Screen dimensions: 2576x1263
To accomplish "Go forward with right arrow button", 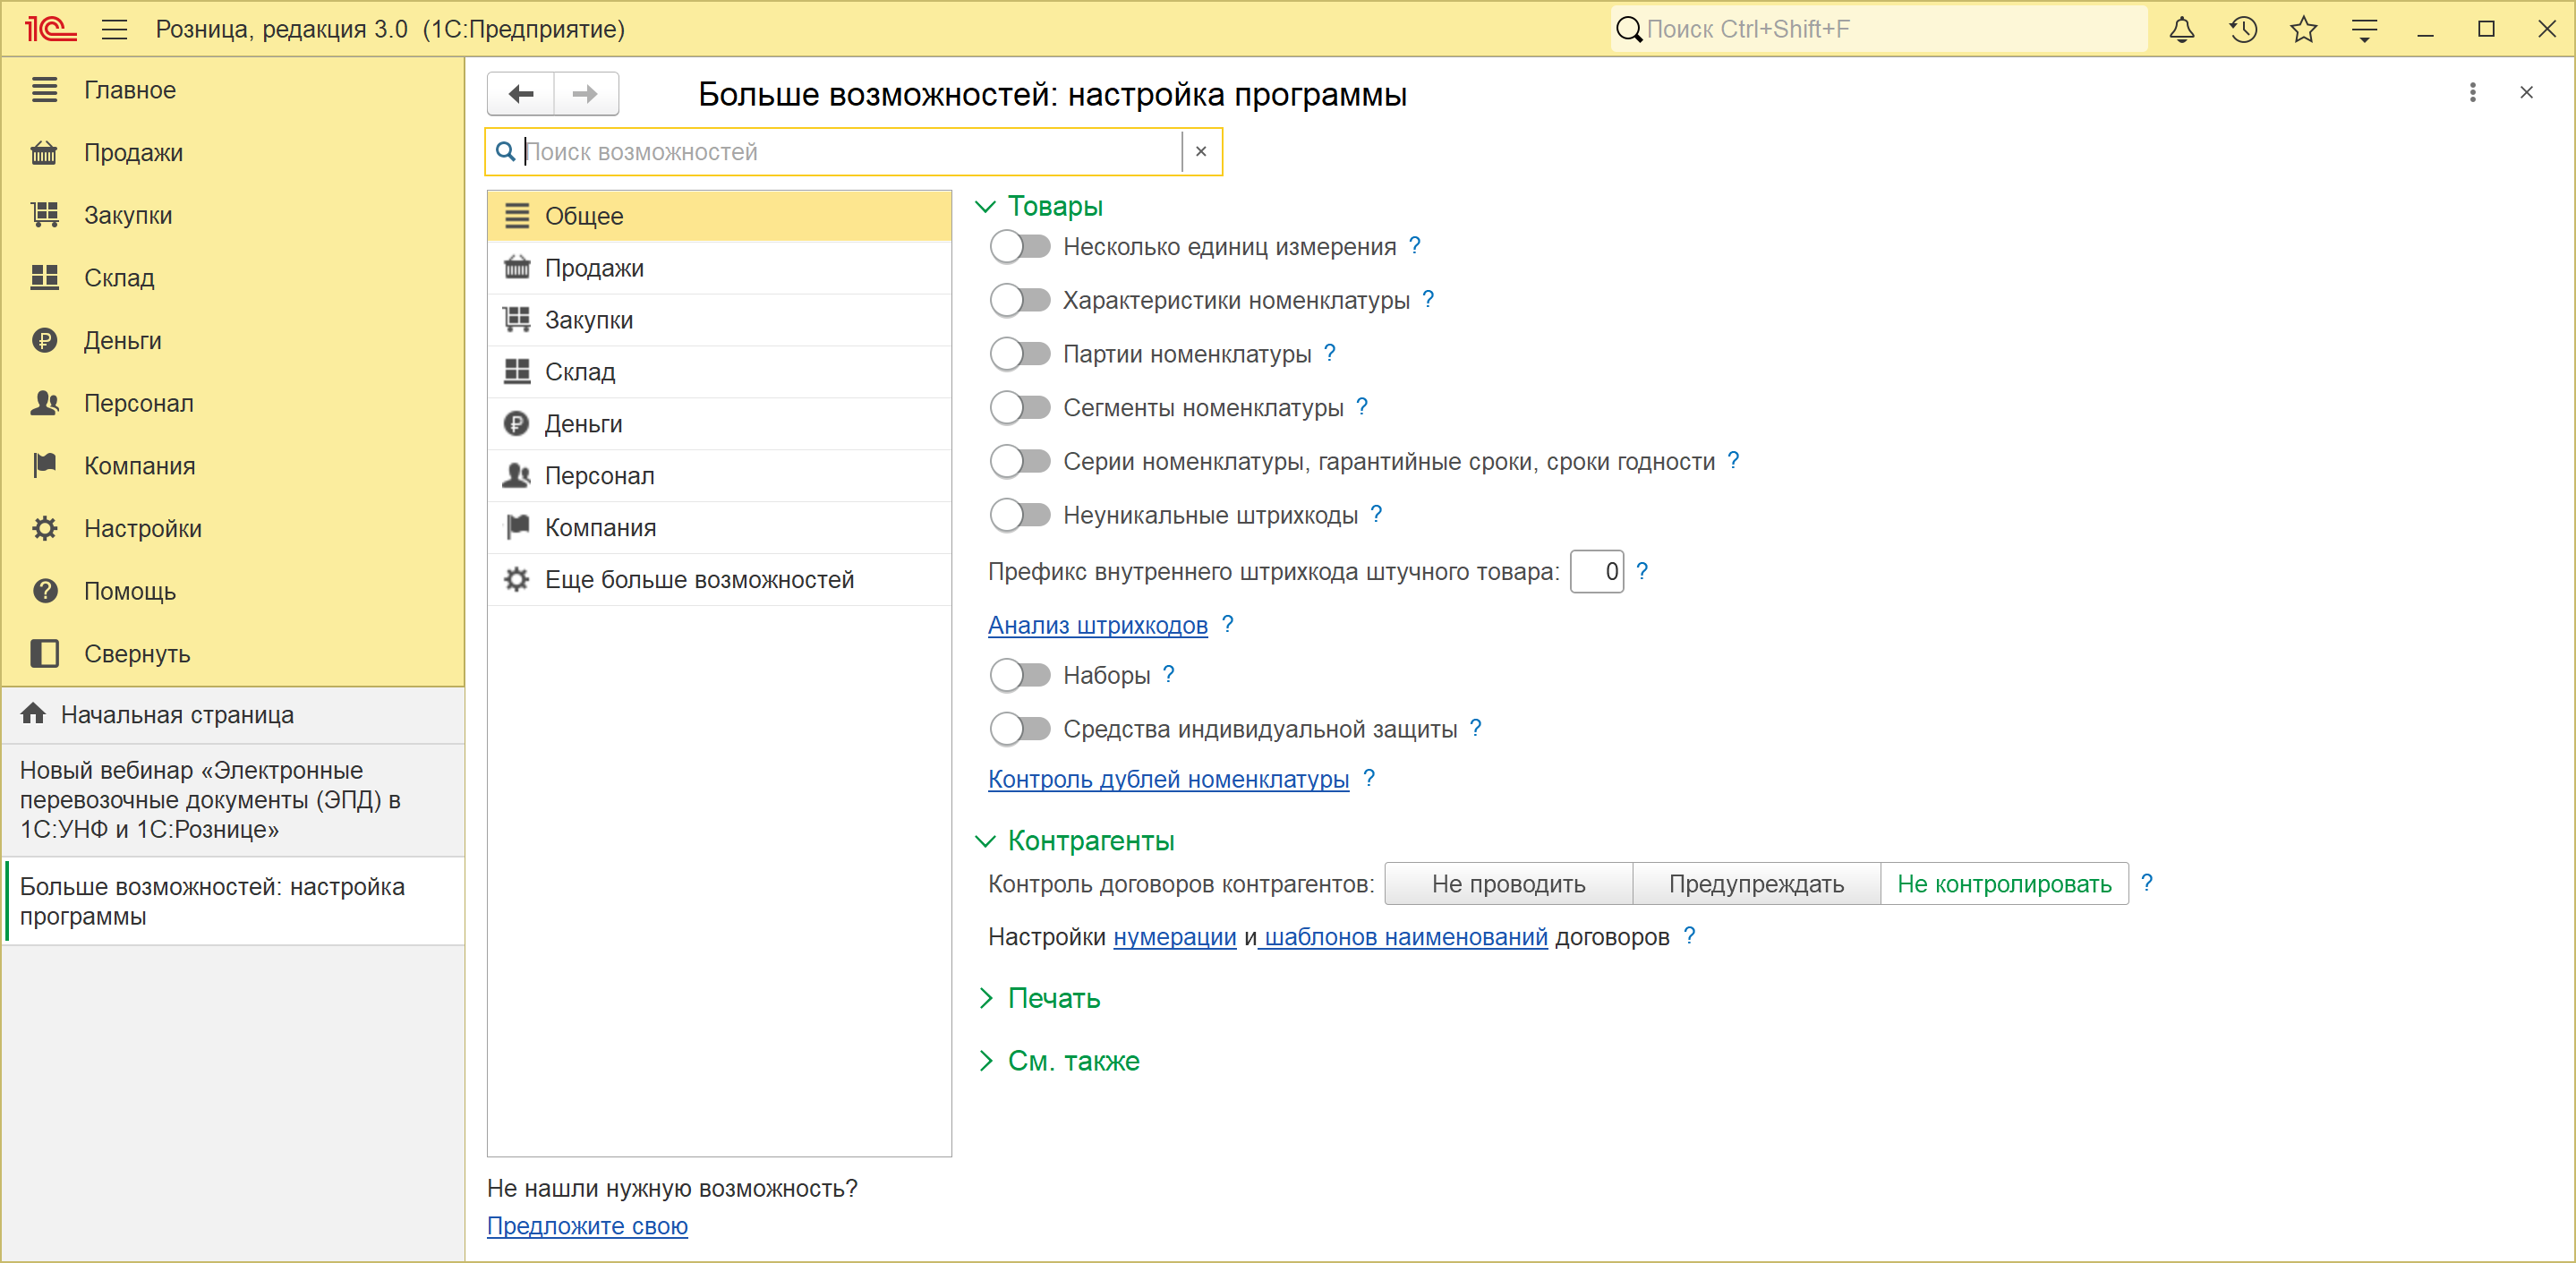I will pyautogui.click(x=586, y=94).
